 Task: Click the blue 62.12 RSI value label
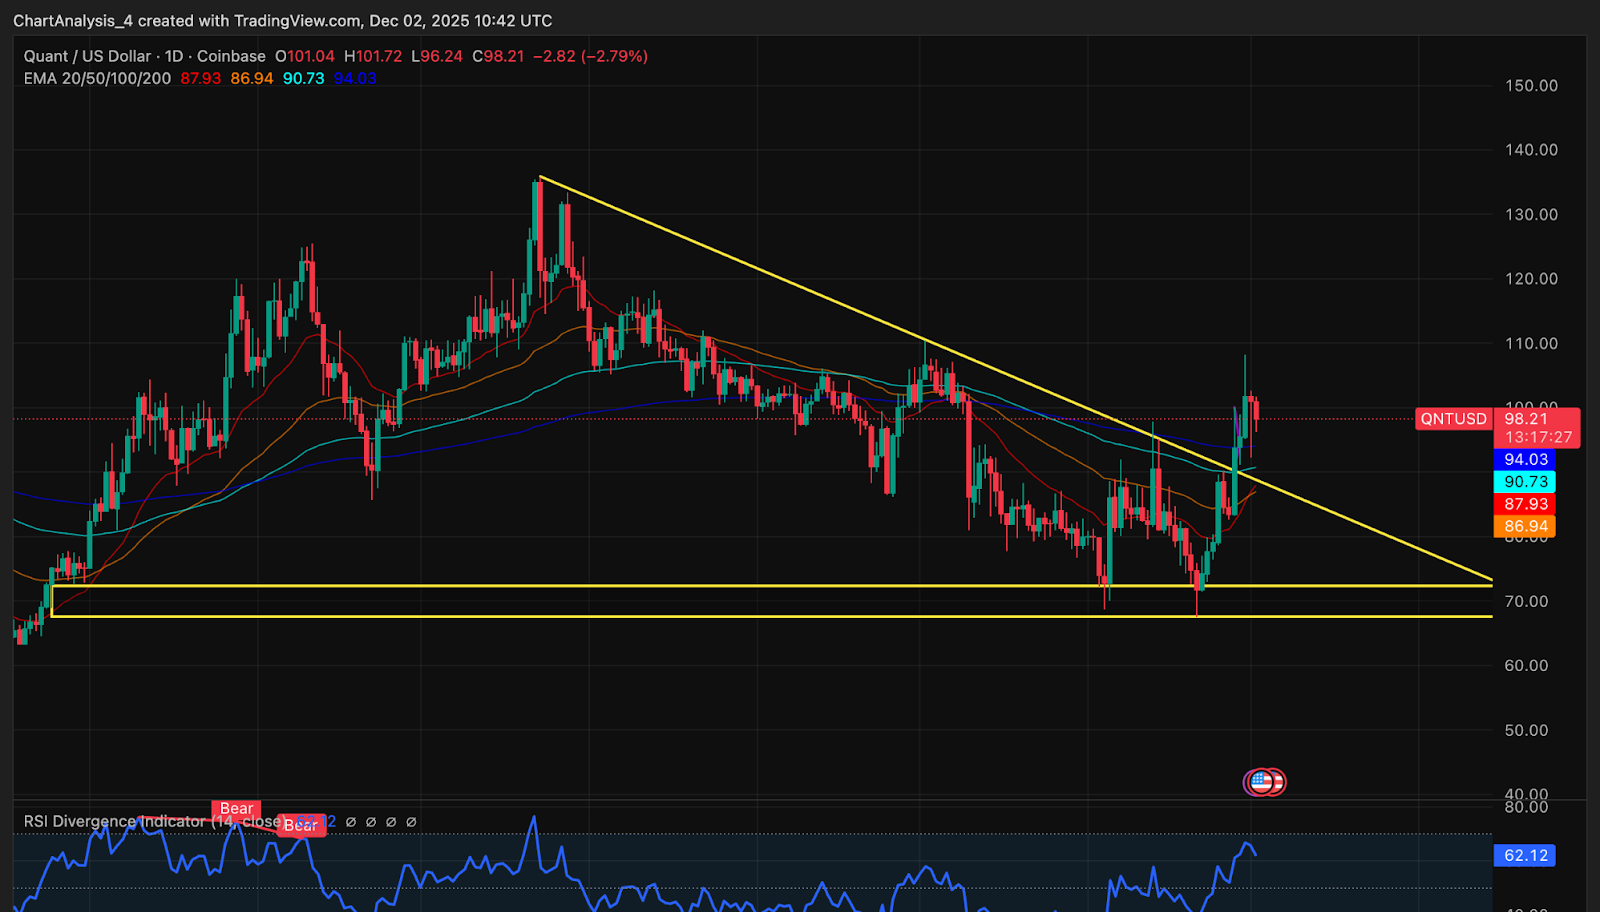(x=1525, y=856)
